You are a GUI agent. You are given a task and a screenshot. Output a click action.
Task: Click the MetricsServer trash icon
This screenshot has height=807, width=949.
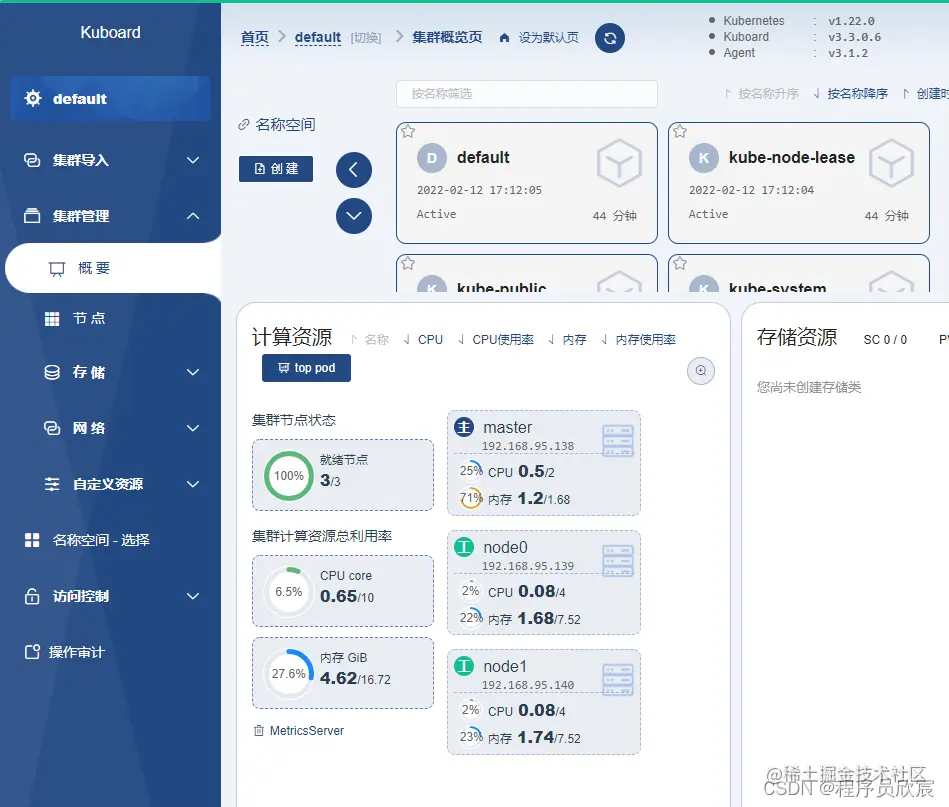click(x=259, y=731)
